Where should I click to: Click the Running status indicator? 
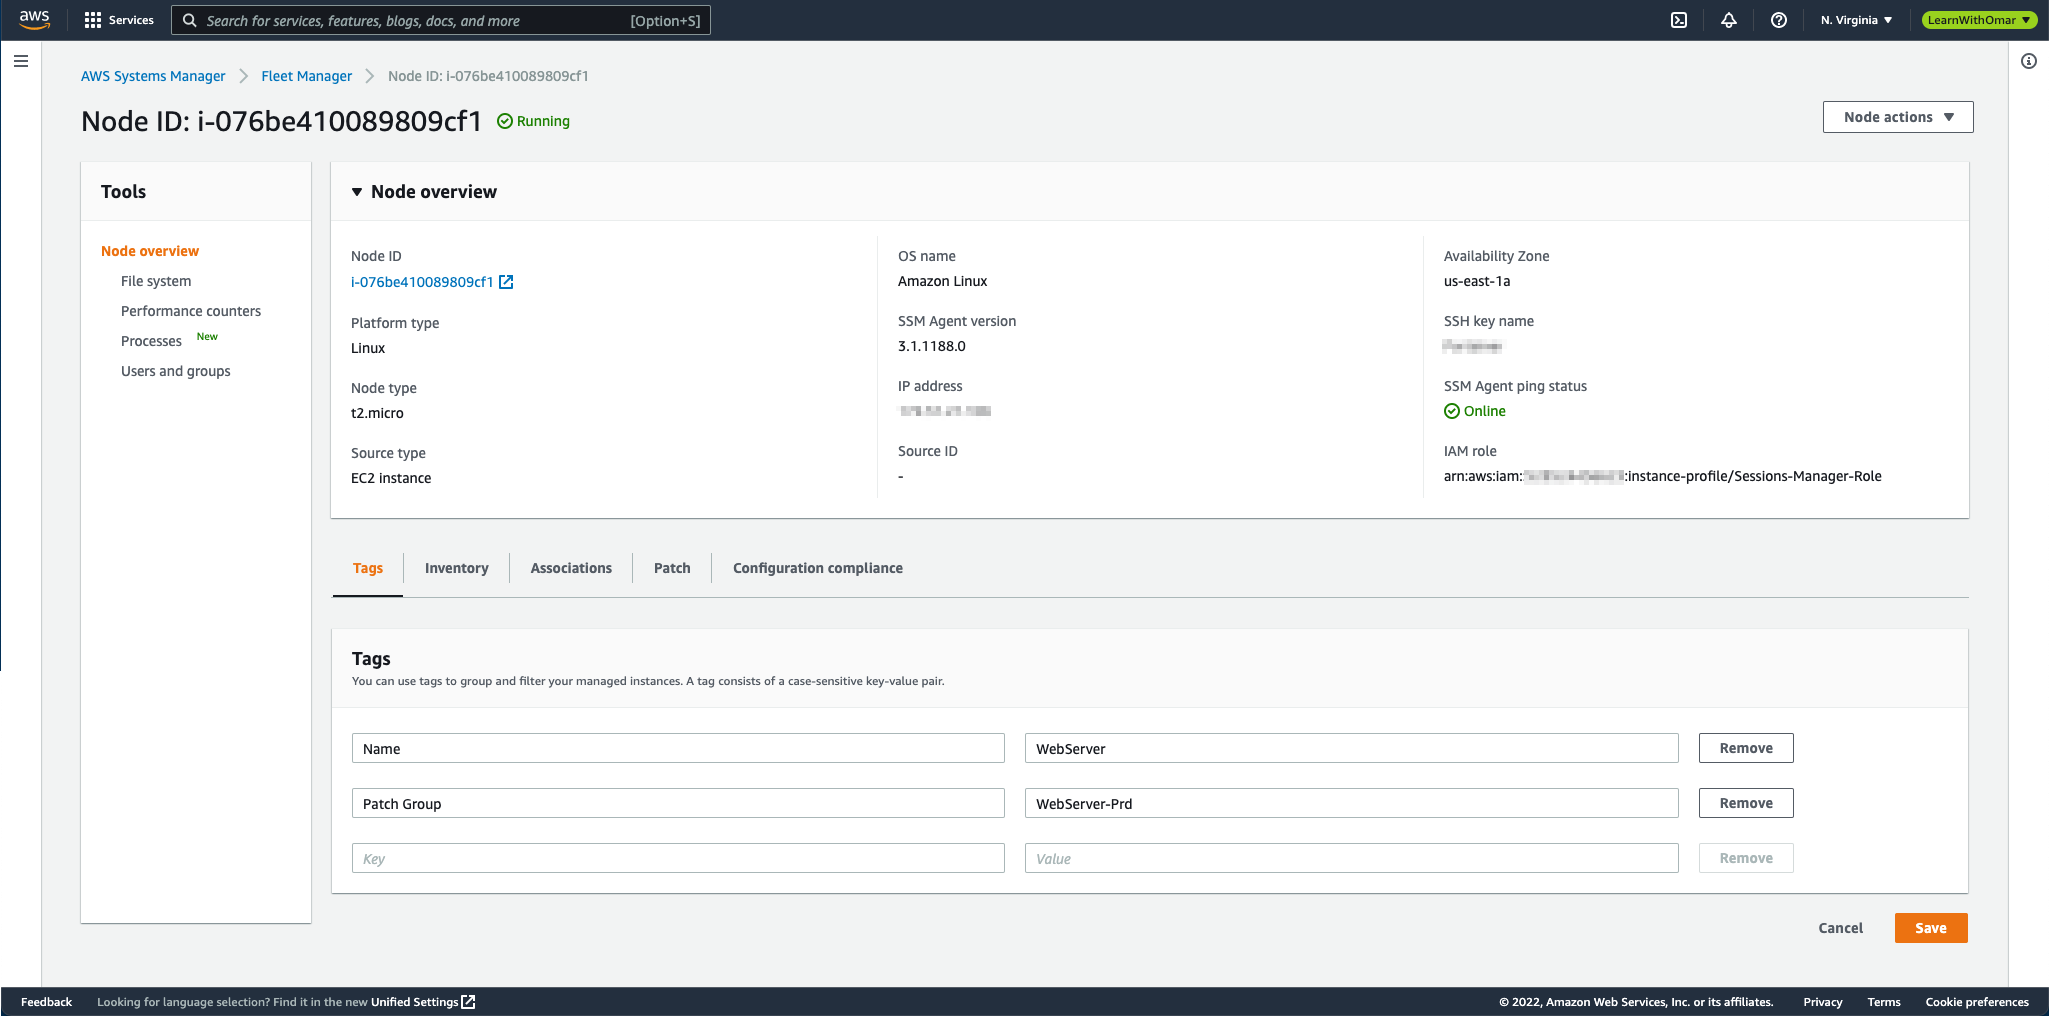point(534,121)
